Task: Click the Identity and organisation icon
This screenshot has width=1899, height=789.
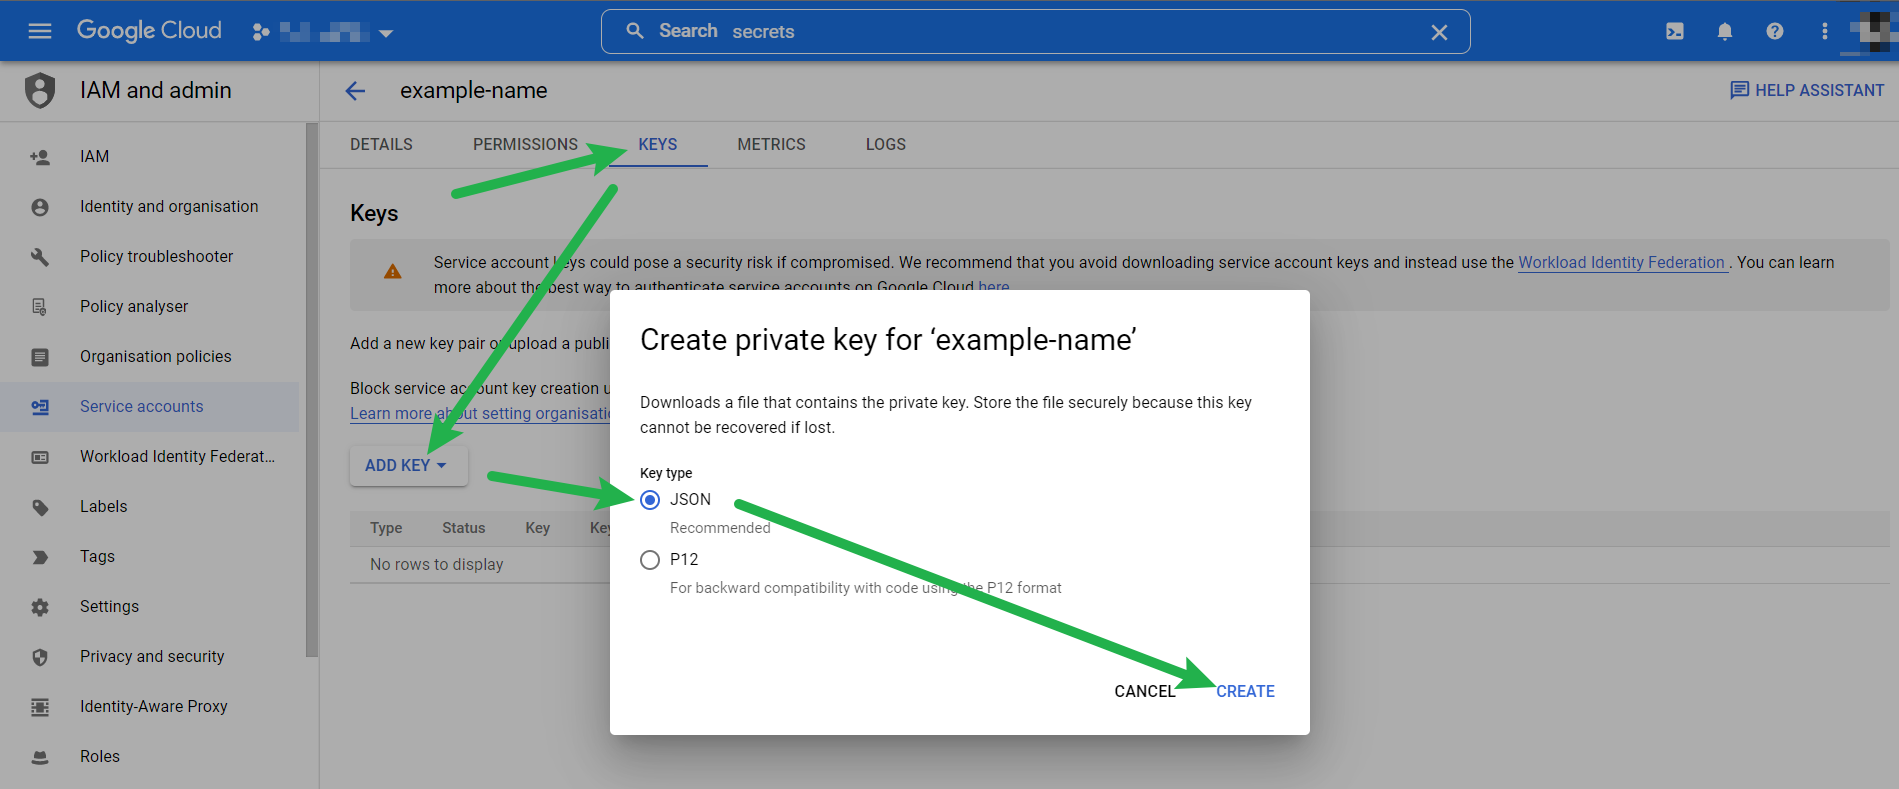Action: click(40, 207)
